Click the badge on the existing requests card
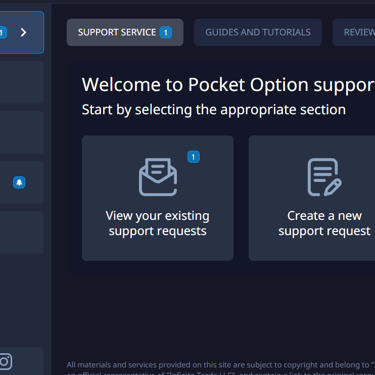The width and height of the screenshot is (375, 375). click(x=193, y=157)
